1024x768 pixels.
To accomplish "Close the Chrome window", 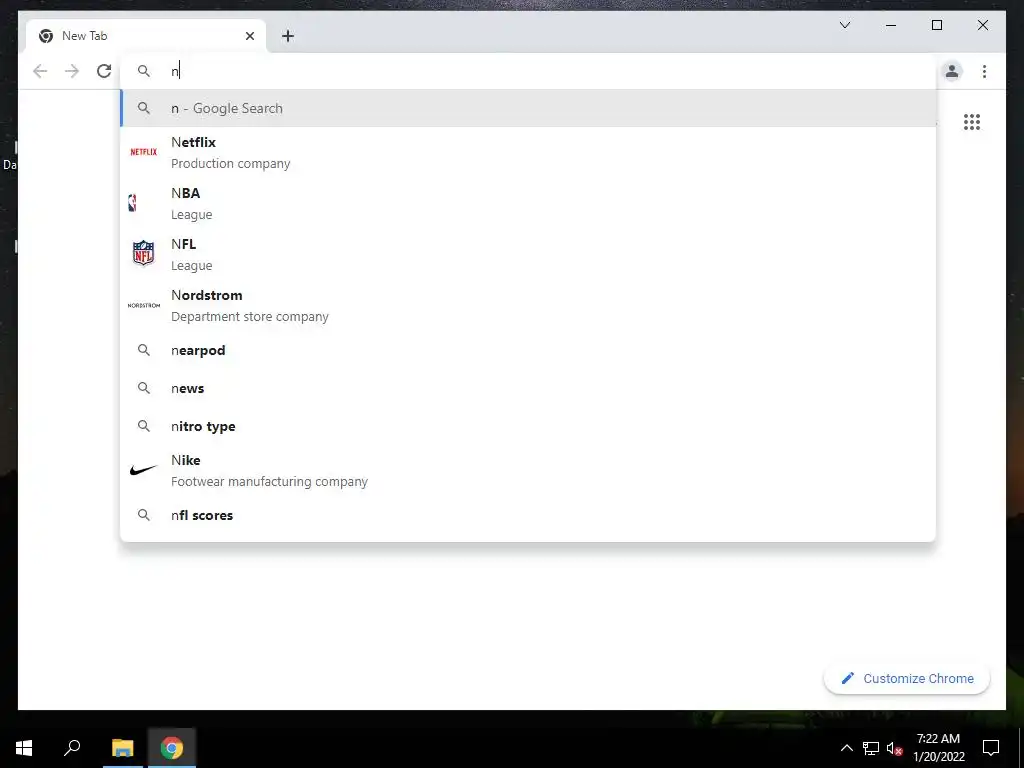I will (982, 25).
